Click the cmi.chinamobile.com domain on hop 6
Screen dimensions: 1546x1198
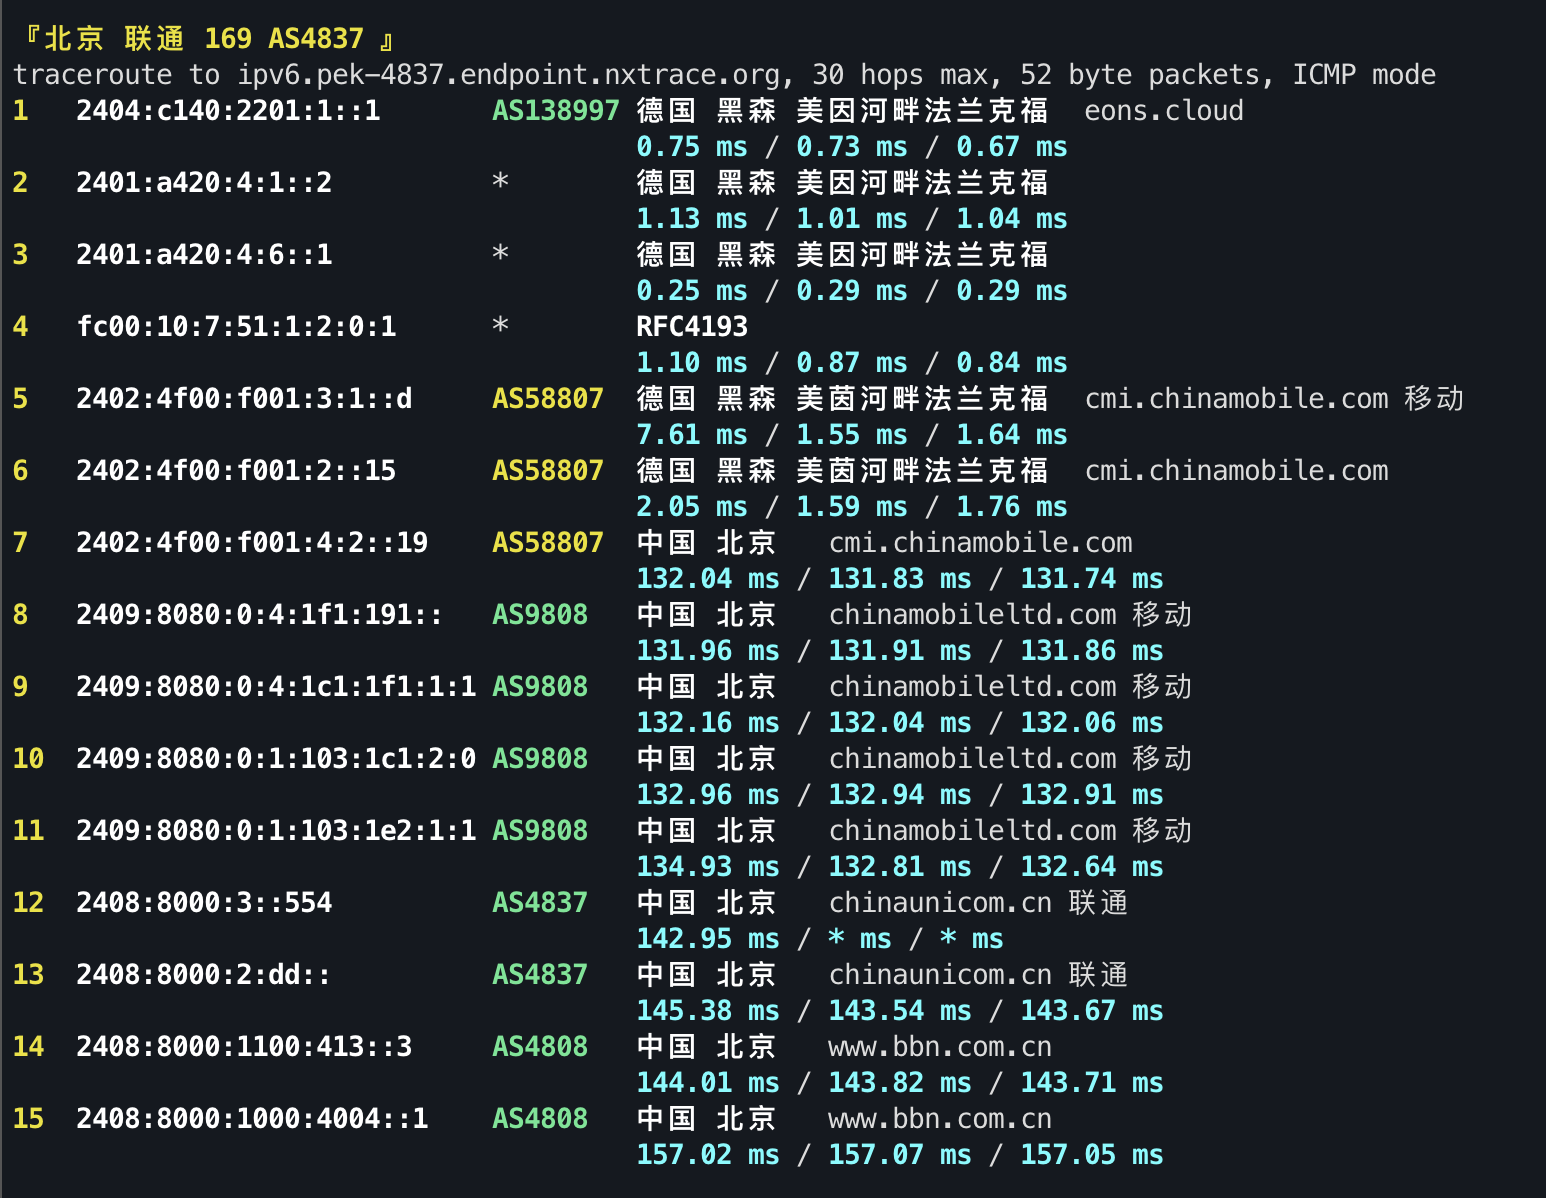(1237, 470)
